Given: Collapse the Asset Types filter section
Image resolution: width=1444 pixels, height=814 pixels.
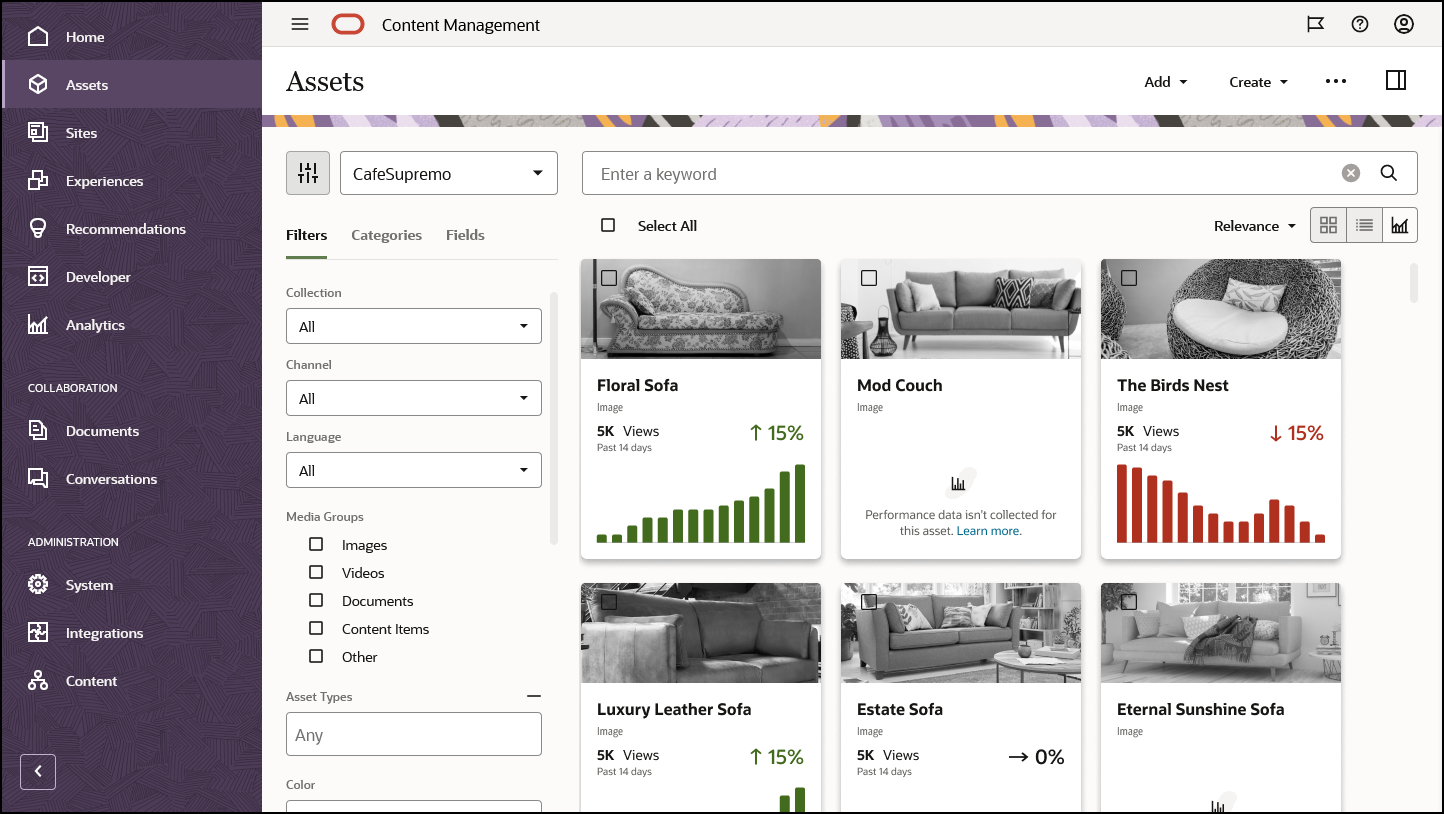Looking at the screenshot, I should (534, 696).
